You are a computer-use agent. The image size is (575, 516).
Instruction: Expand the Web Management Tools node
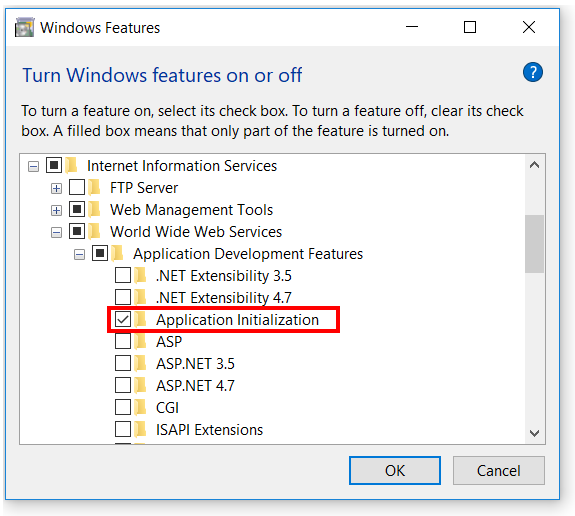coord(56,211)
